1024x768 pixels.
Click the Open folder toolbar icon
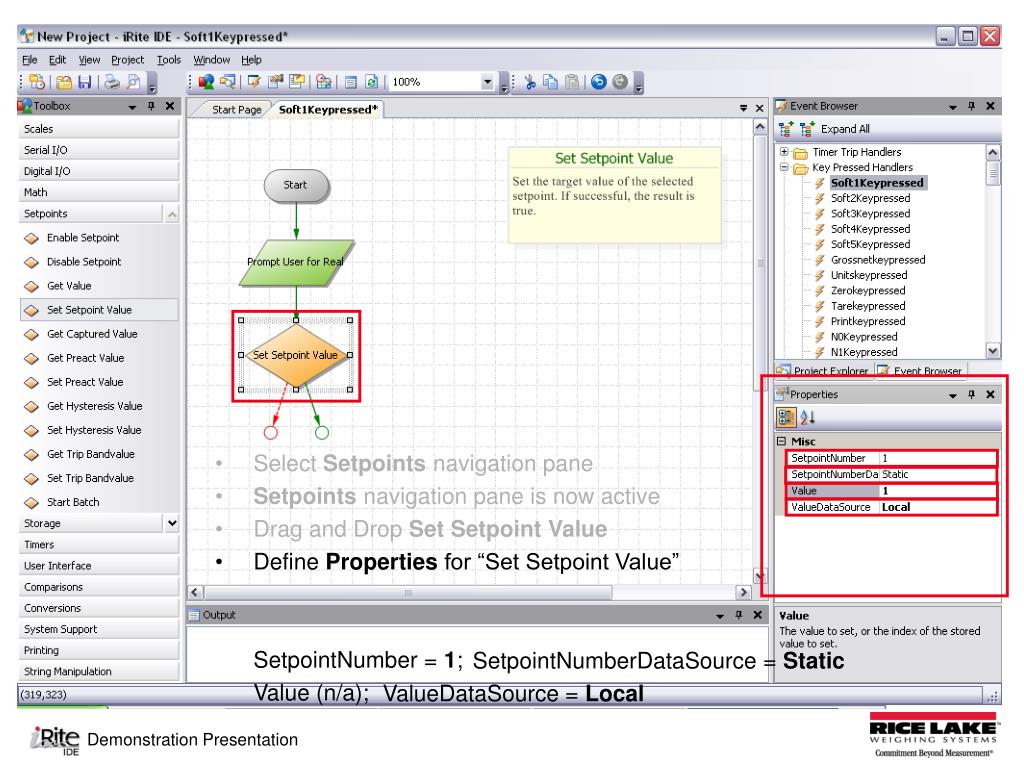tap(63, 82)
